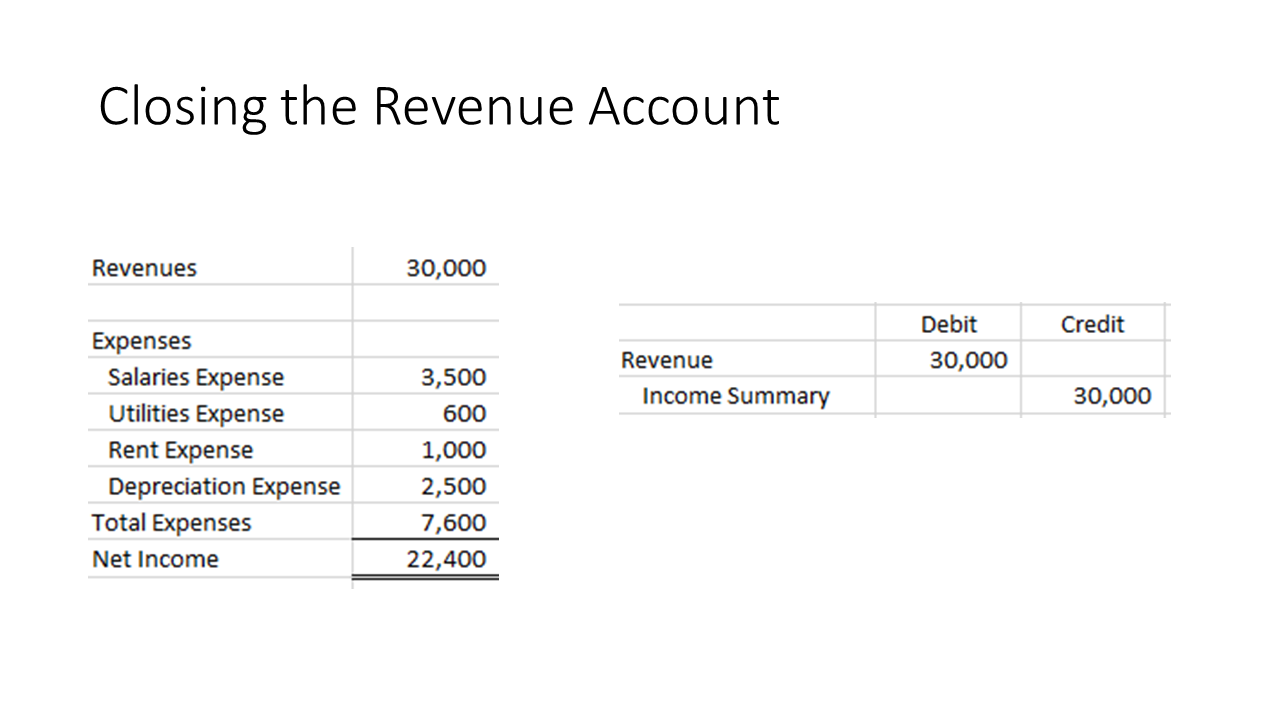
Task: Select the 'Expenses' heading row
Action: [x=141, y=341]
